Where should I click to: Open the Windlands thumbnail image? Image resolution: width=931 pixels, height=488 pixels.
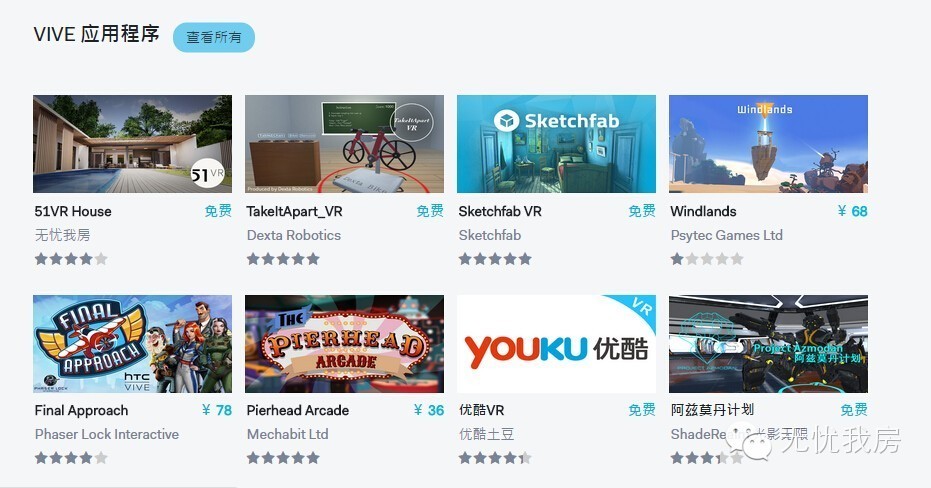[x=768, y=144]
